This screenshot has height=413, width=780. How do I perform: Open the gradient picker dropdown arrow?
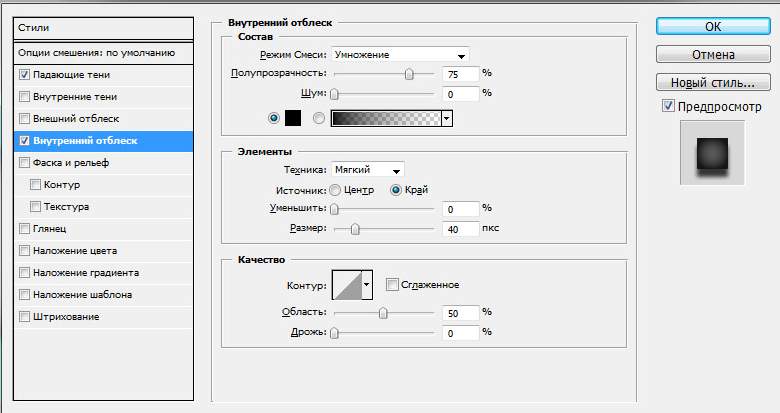(447, 118)
